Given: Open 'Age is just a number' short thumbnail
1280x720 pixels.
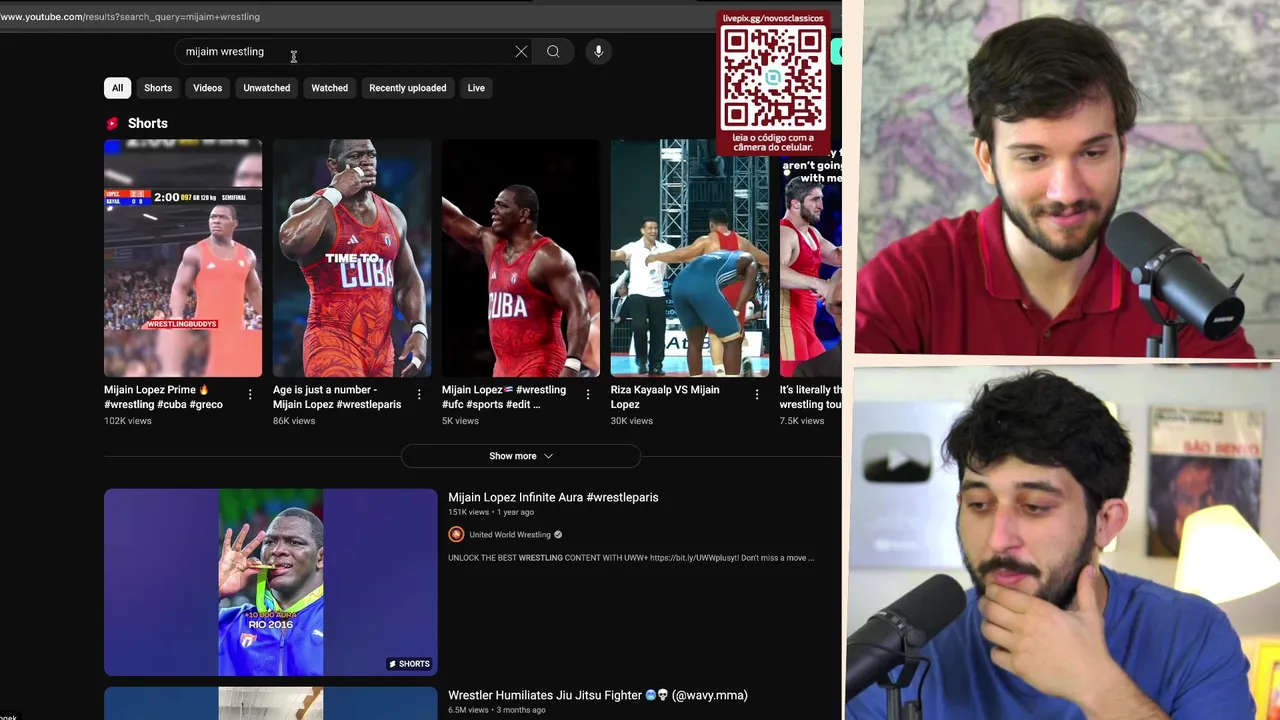Looking at the screenshot, I should [352, 258].
